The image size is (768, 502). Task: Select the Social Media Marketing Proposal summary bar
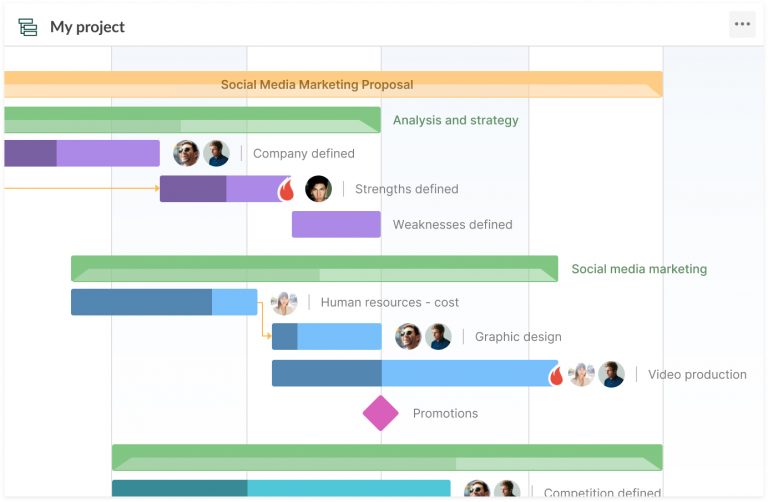pos(332,84)
